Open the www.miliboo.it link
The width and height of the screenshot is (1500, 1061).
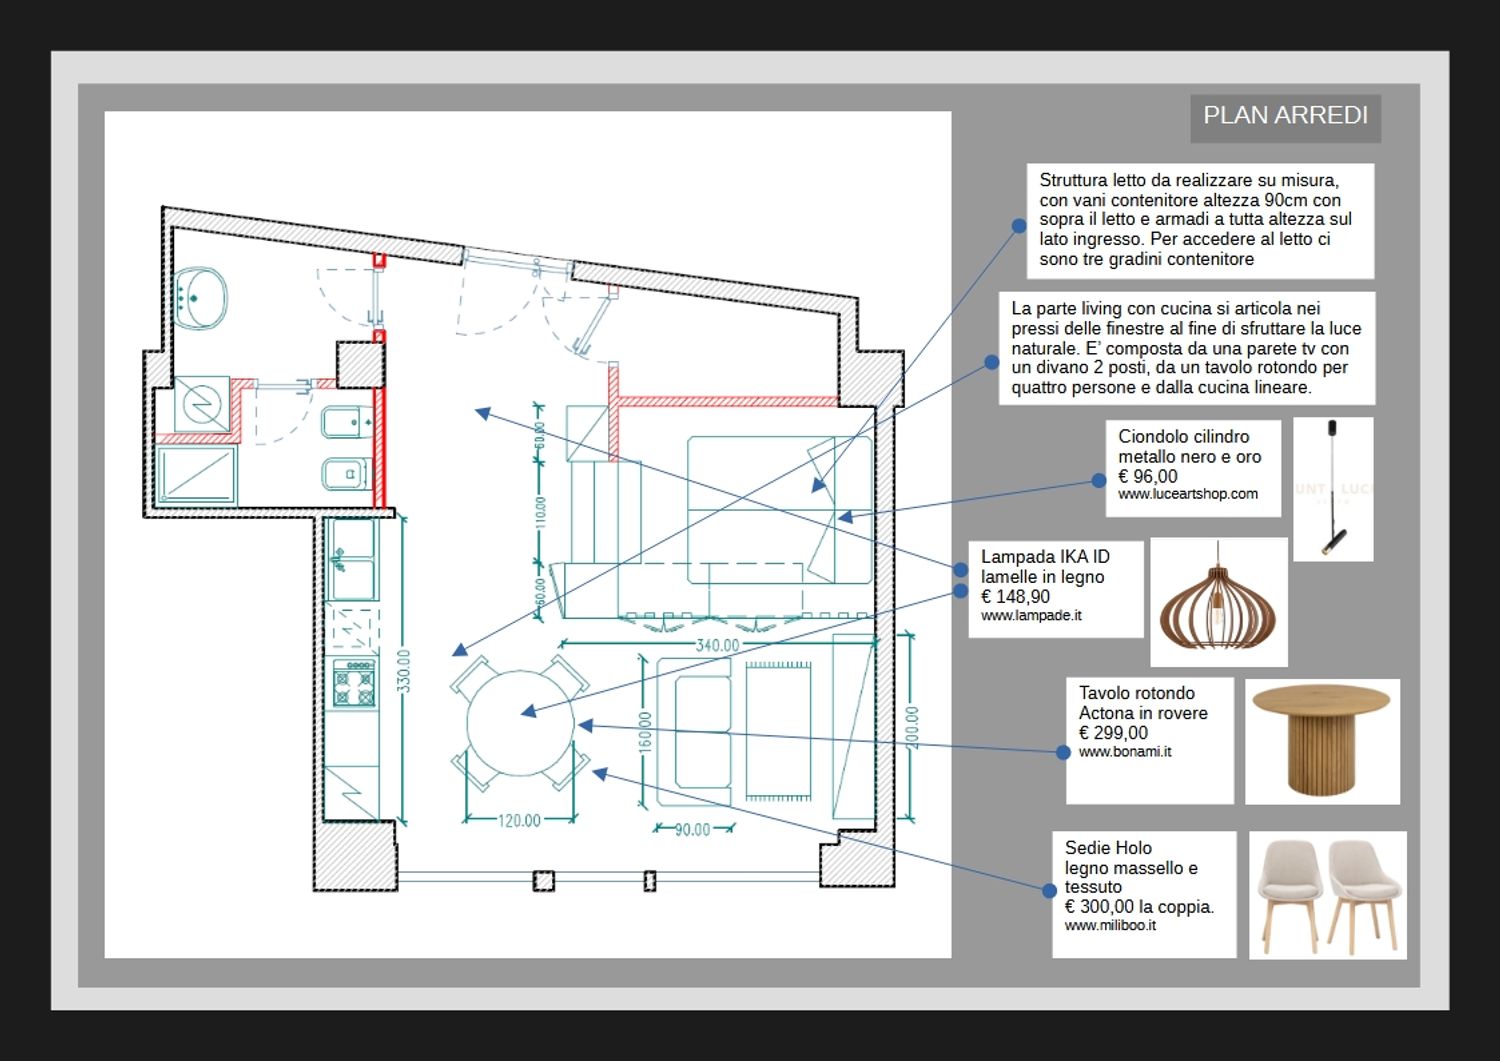coord(1109,926)
